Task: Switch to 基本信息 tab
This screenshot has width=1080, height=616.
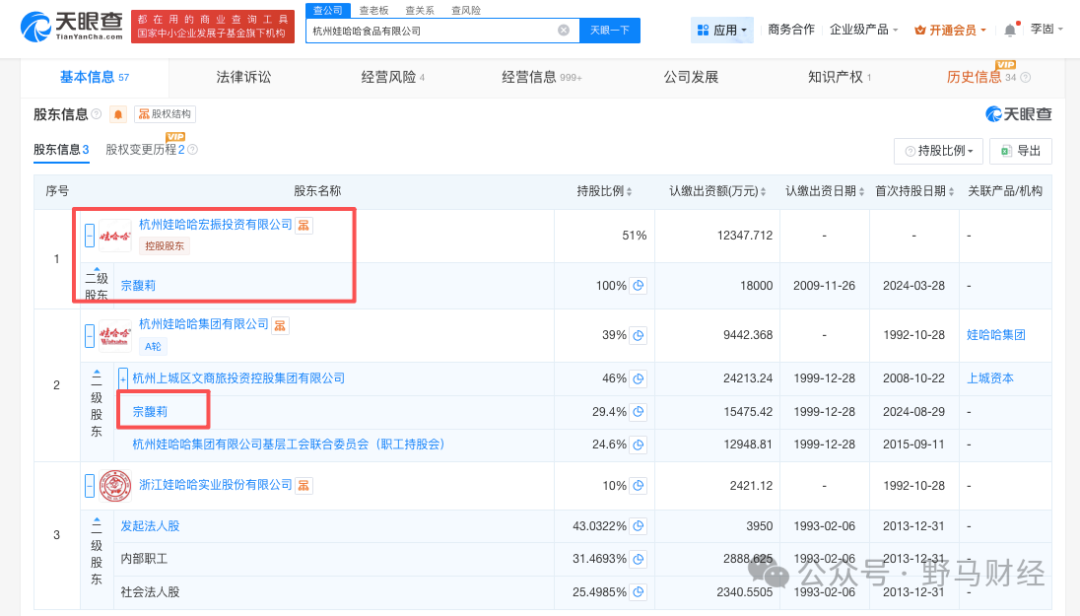Action: 94,77
